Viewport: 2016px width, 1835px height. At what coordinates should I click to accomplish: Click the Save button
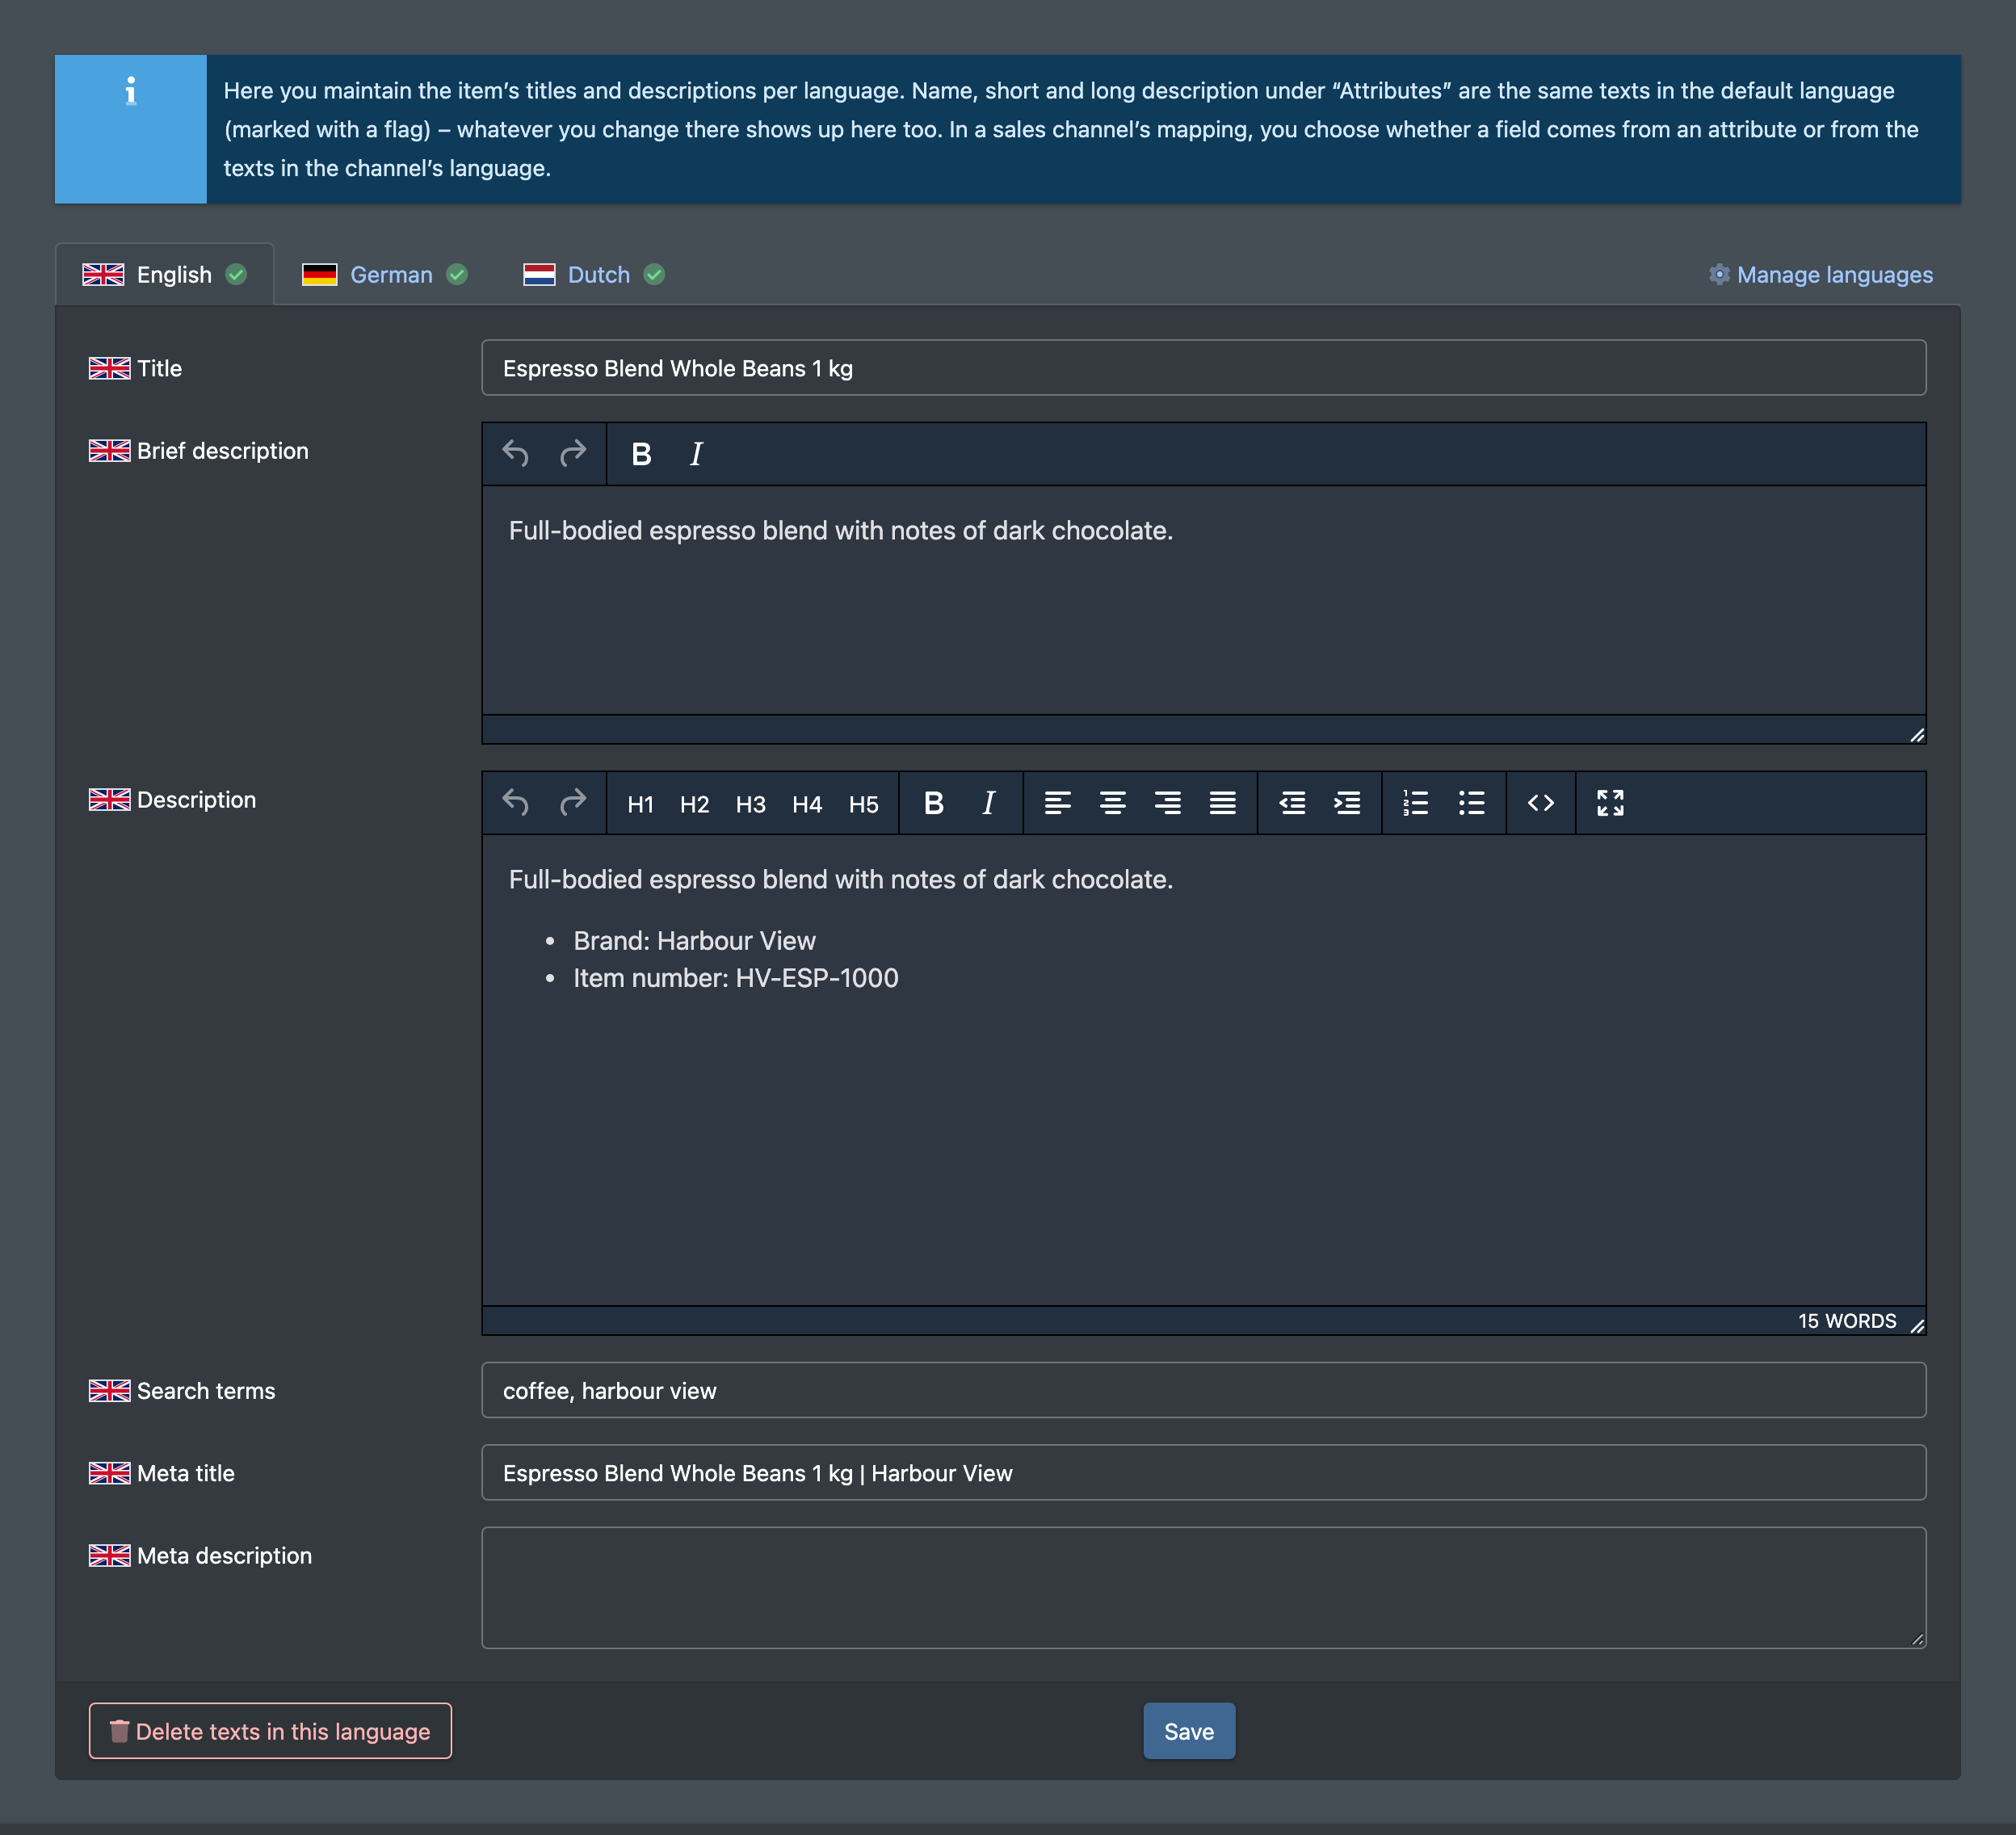1189,1731
